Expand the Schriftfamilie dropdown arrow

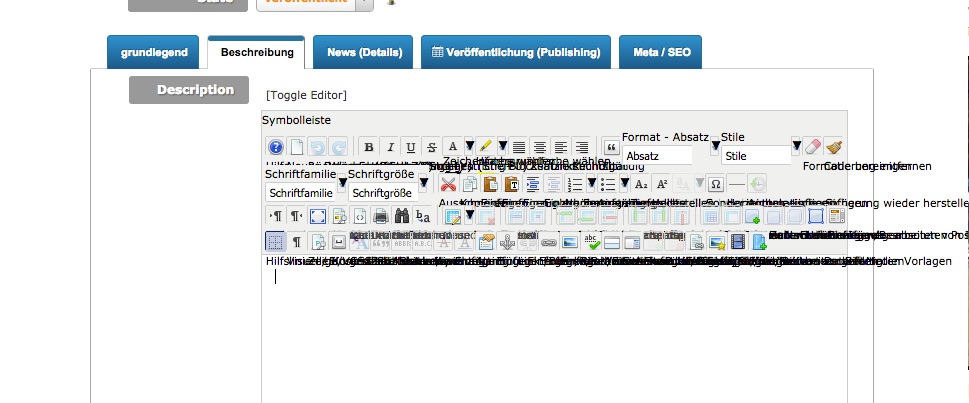341,183
